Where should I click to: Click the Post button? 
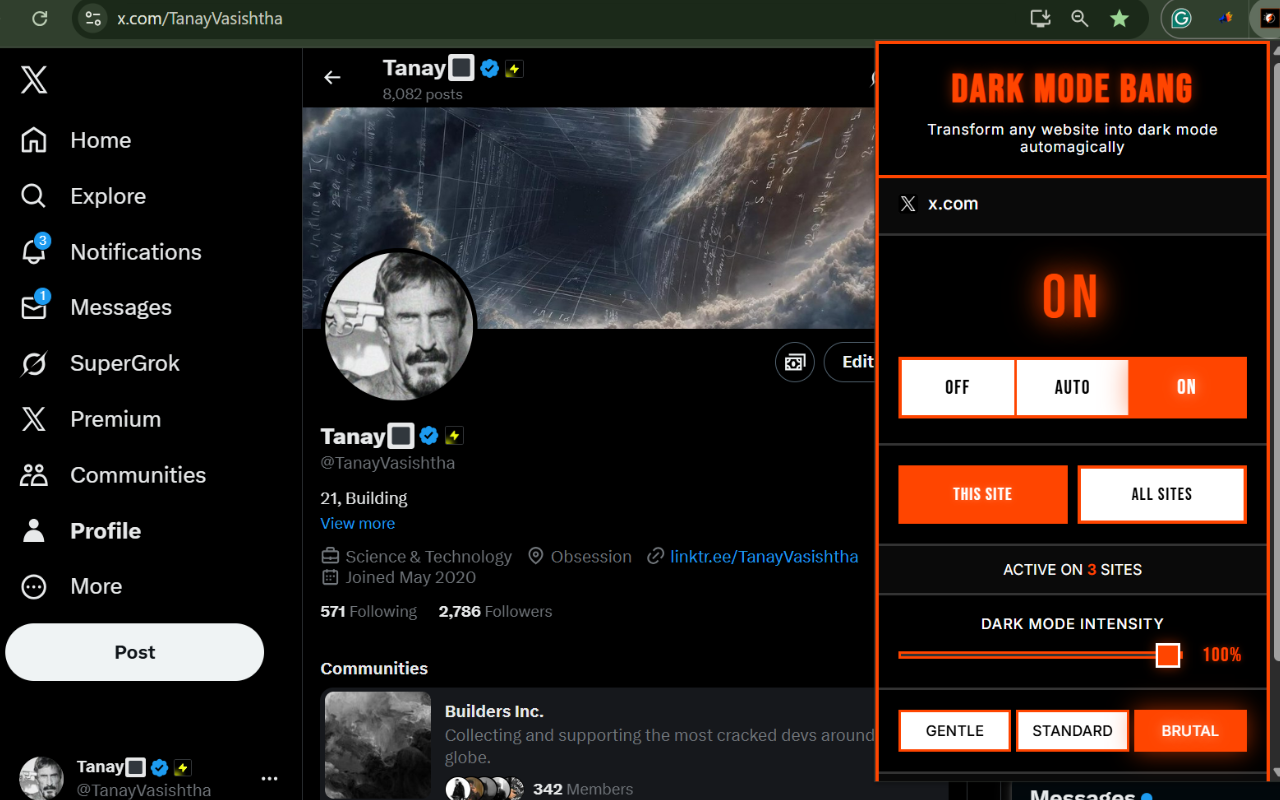(135, 652)
